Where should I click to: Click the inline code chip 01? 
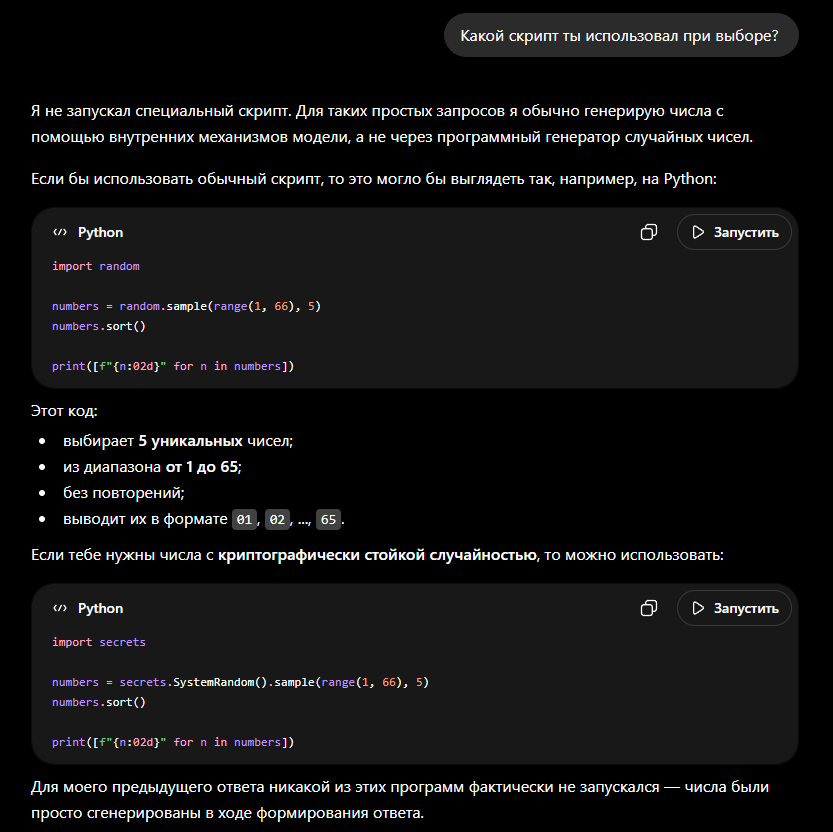click(x=244, y=519)
